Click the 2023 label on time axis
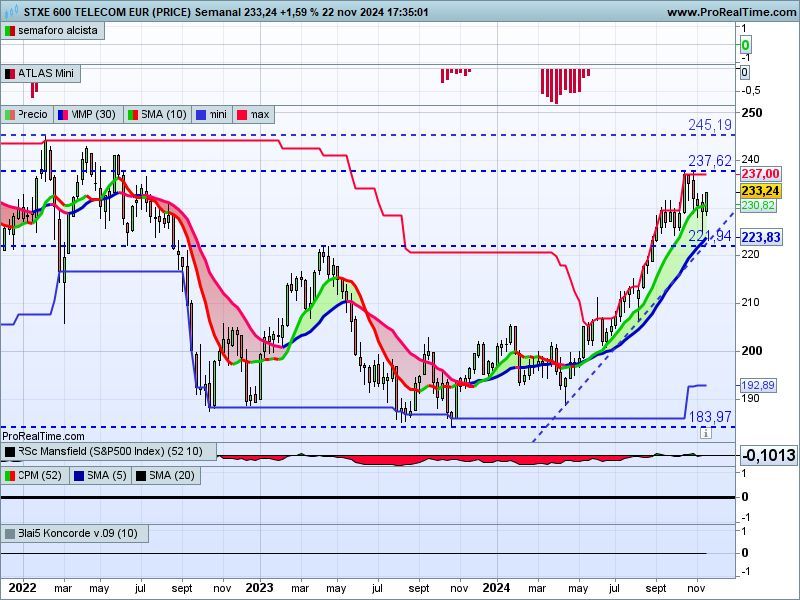 [259, 588]
